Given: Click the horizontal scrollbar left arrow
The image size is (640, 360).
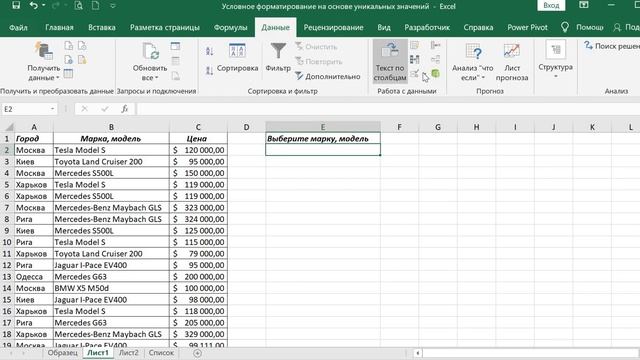Looking at the screenshot, I should (x=418, y=353).
